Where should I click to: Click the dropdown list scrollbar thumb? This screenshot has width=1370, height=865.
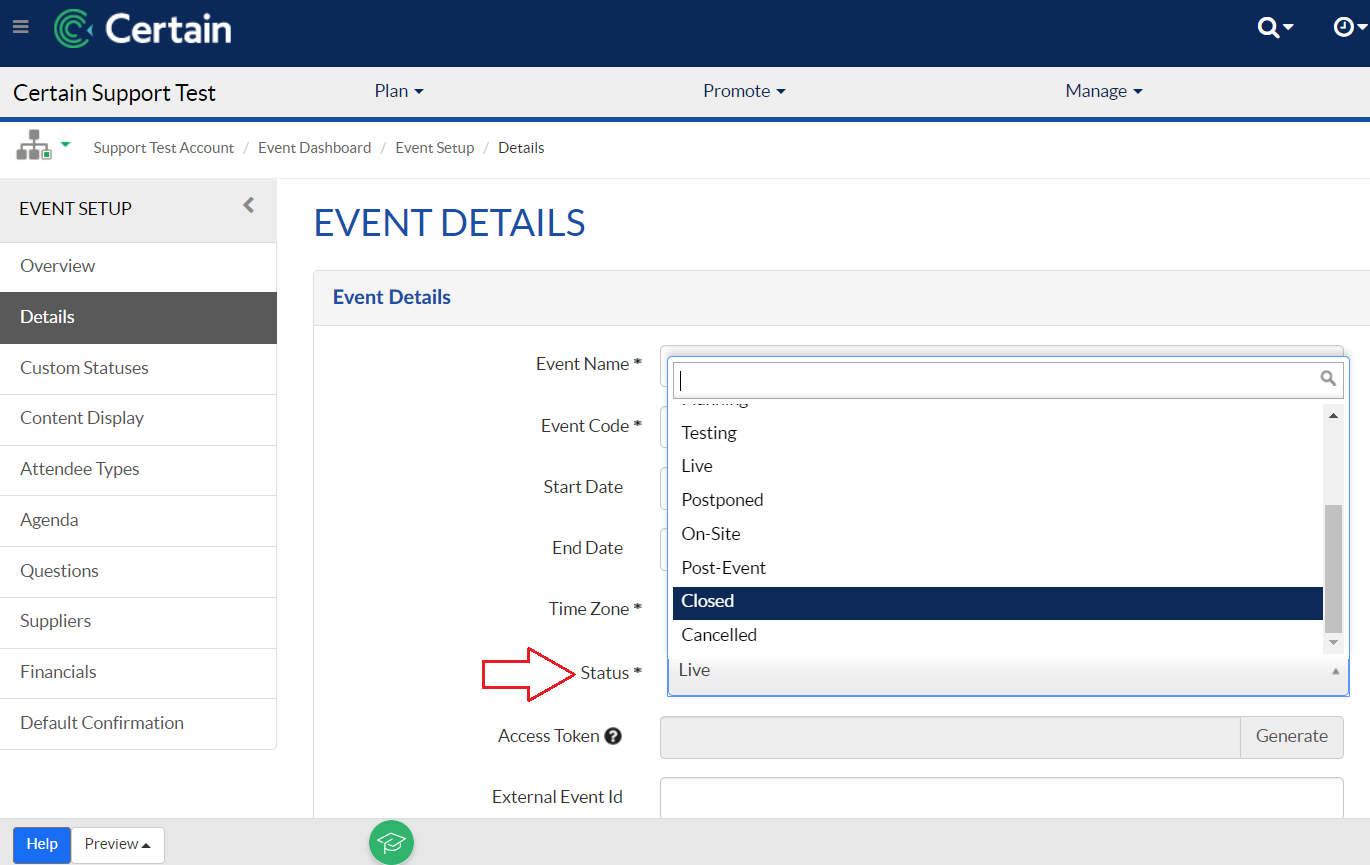(1333, 569)
